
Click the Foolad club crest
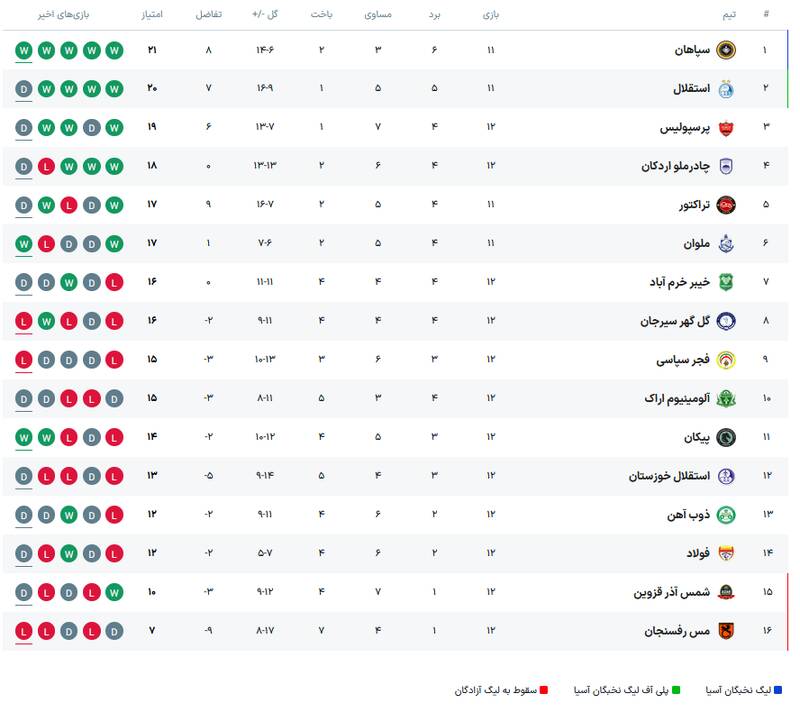click(726, 553)
